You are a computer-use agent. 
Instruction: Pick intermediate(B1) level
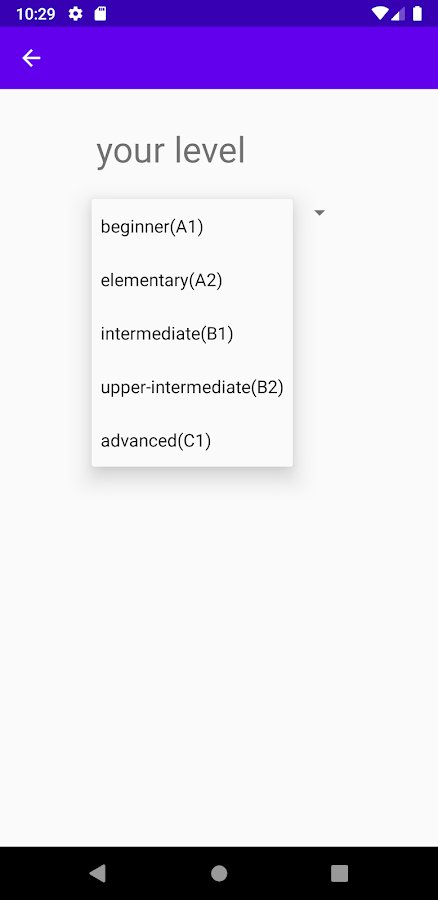pyautogui.click(x=192, y=333)
